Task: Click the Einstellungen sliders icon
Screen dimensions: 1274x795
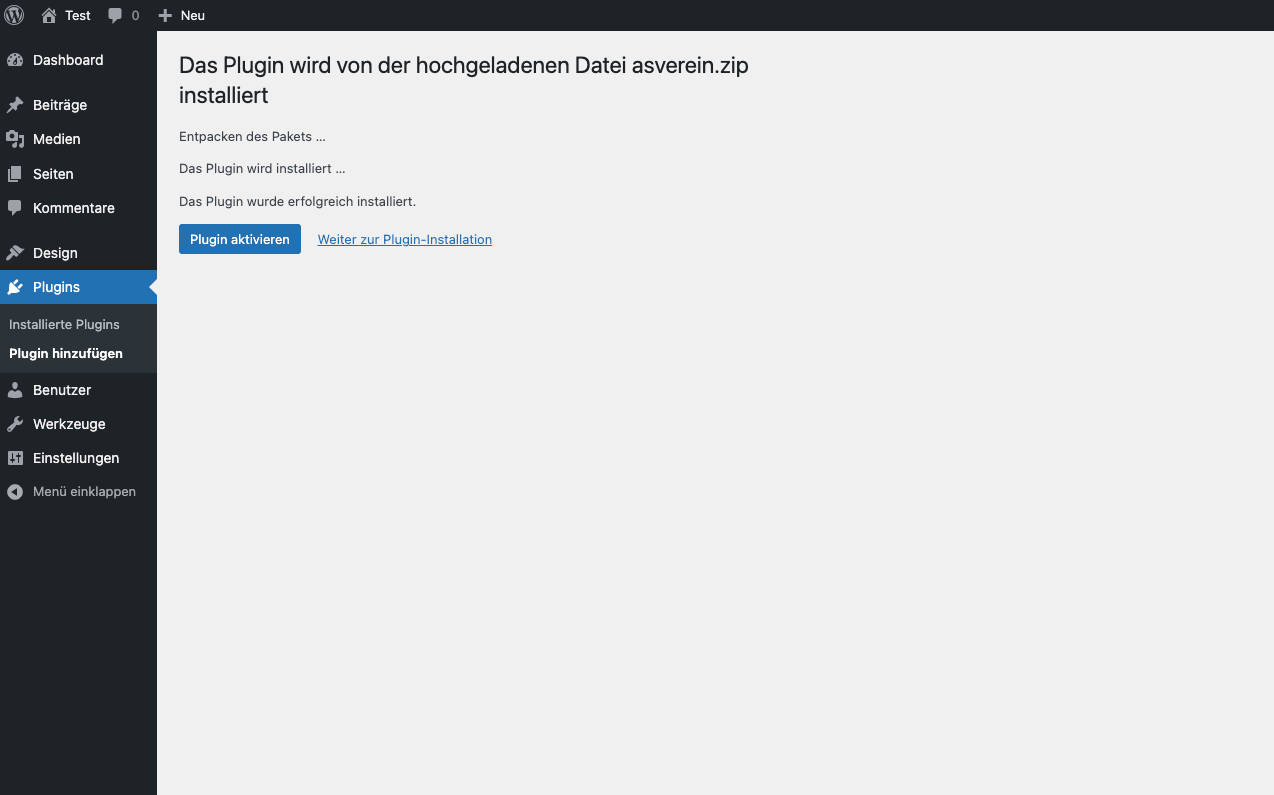Action: [15, 458]
